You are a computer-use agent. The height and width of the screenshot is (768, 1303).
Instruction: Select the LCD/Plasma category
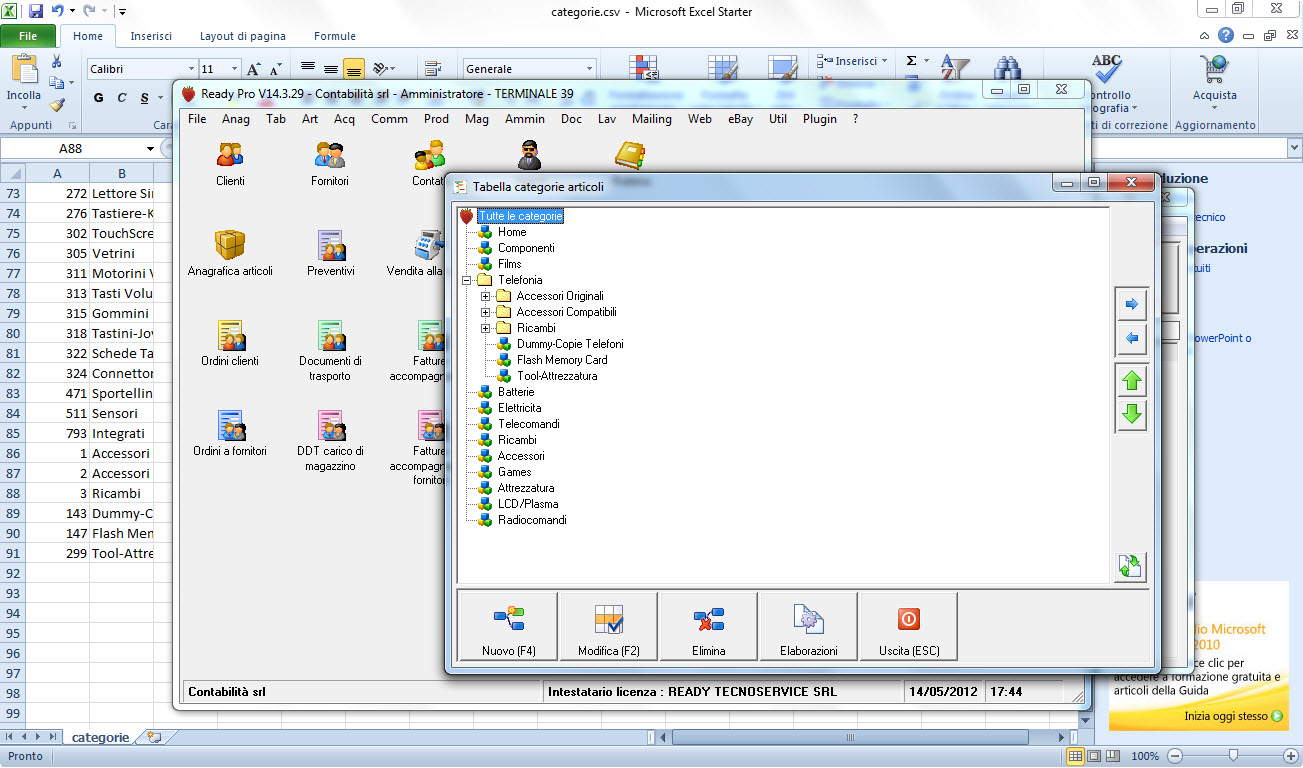(x=528, y=504)
